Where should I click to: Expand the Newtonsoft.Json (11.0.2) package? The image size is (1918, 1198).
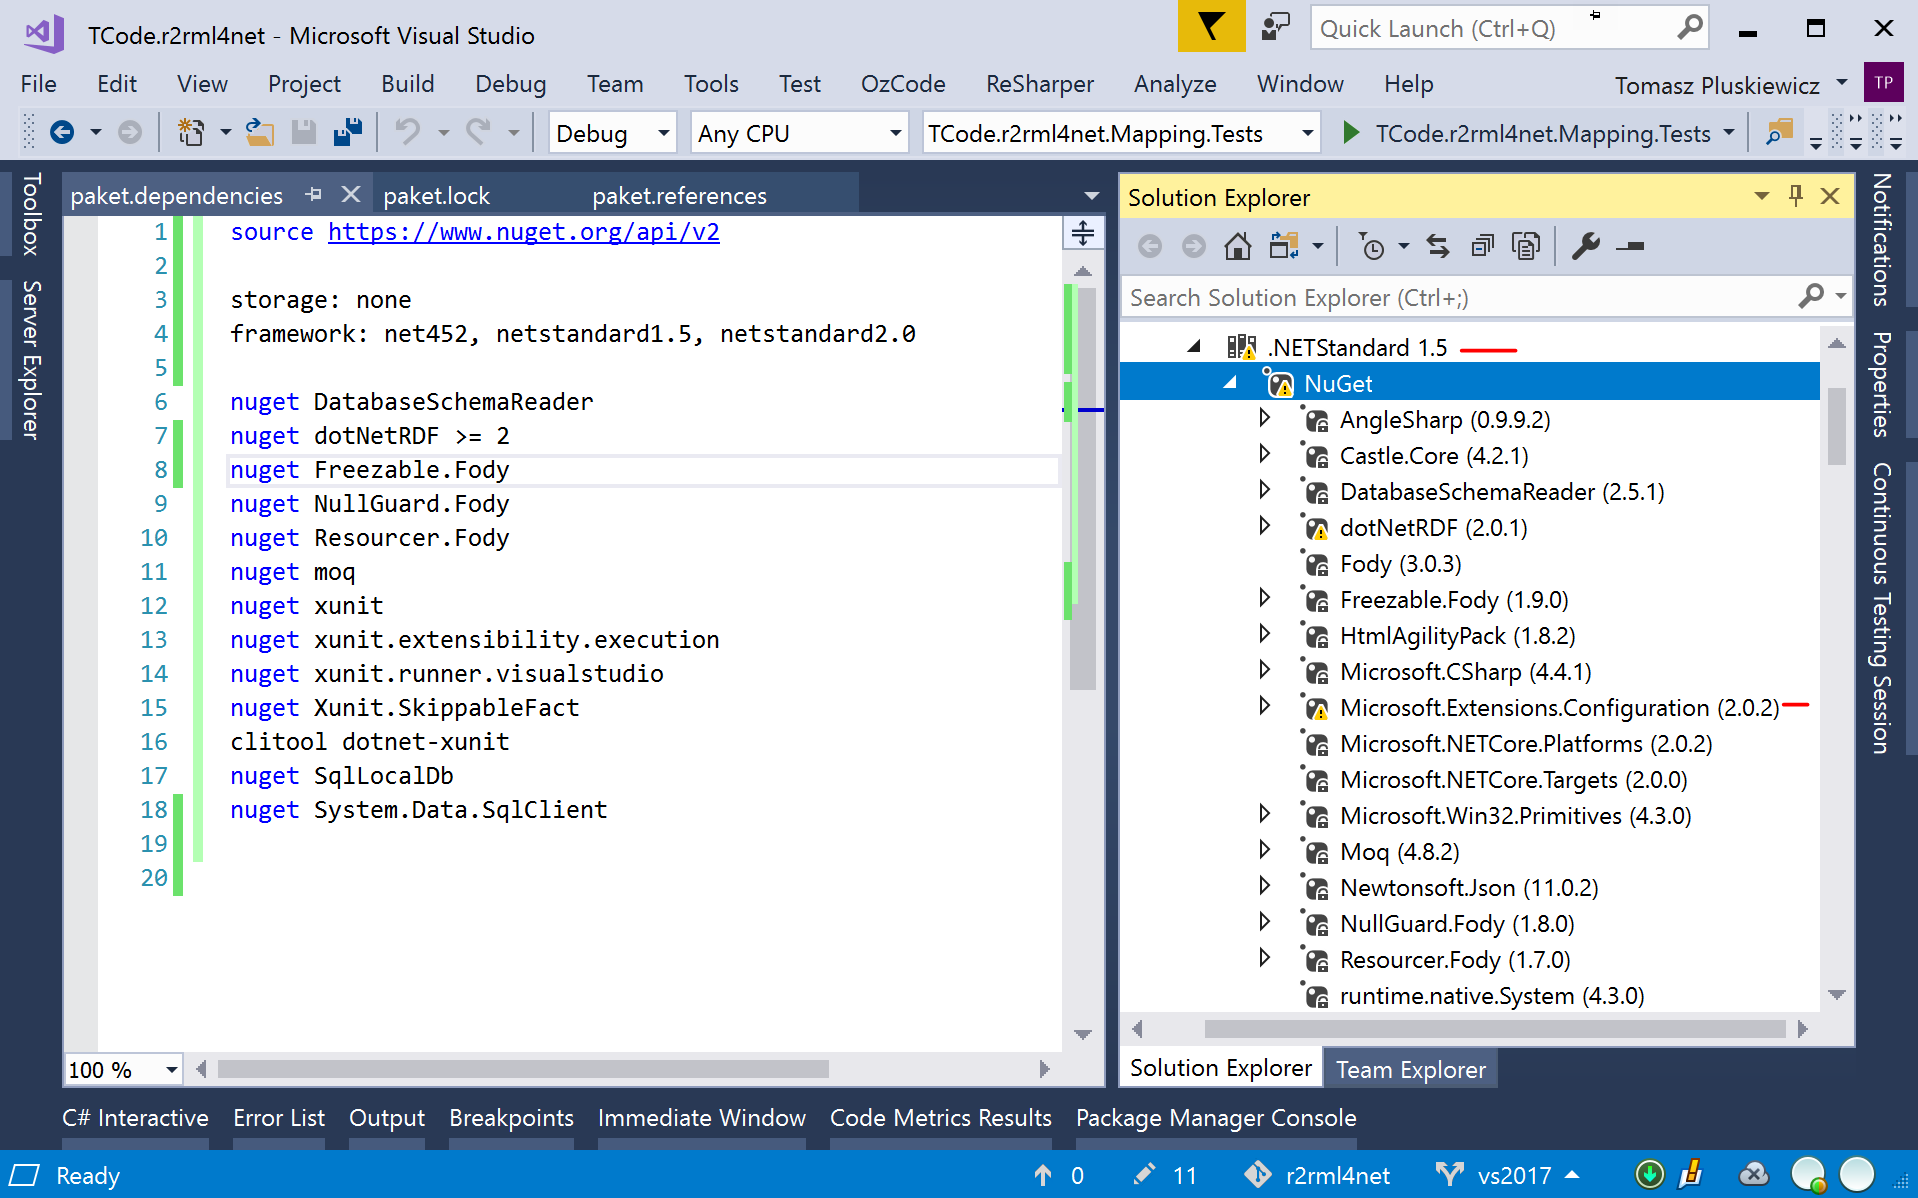(x=1265, y=886)
